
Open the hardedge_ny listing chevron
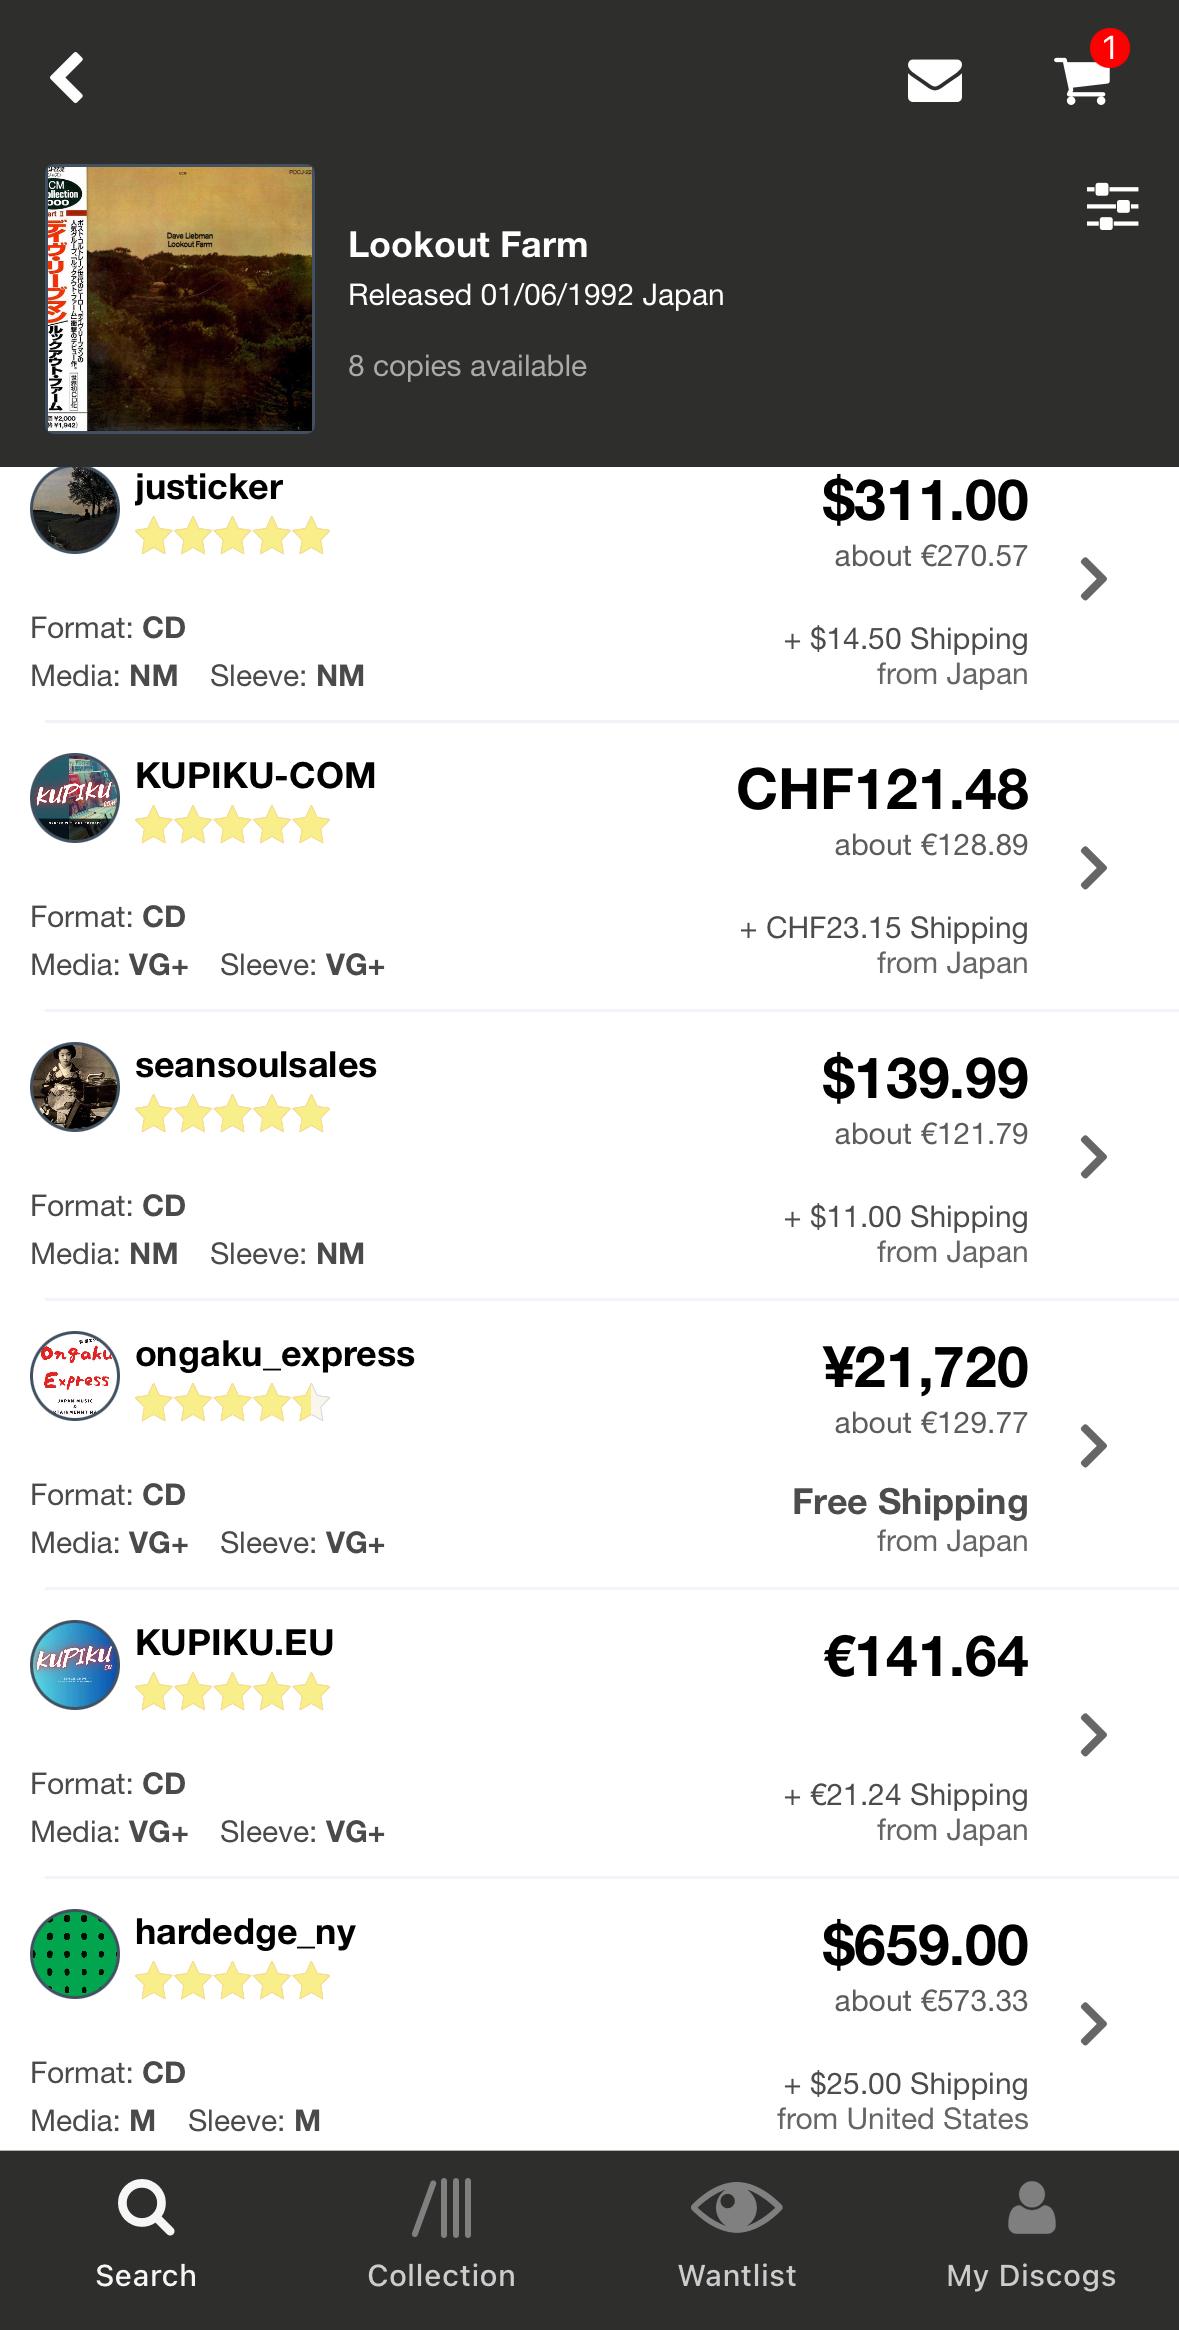tap(1094, 2024)
